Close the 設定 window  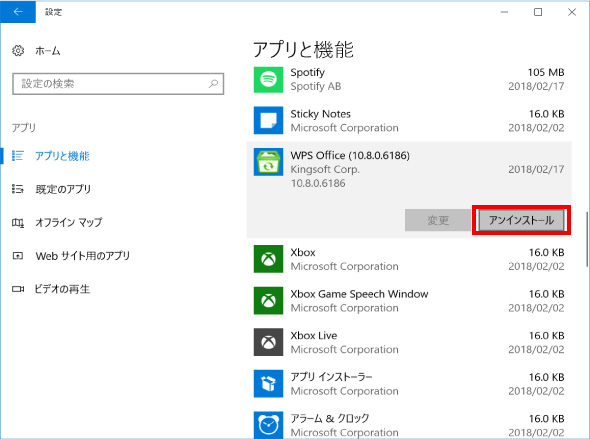click(572, 12)
